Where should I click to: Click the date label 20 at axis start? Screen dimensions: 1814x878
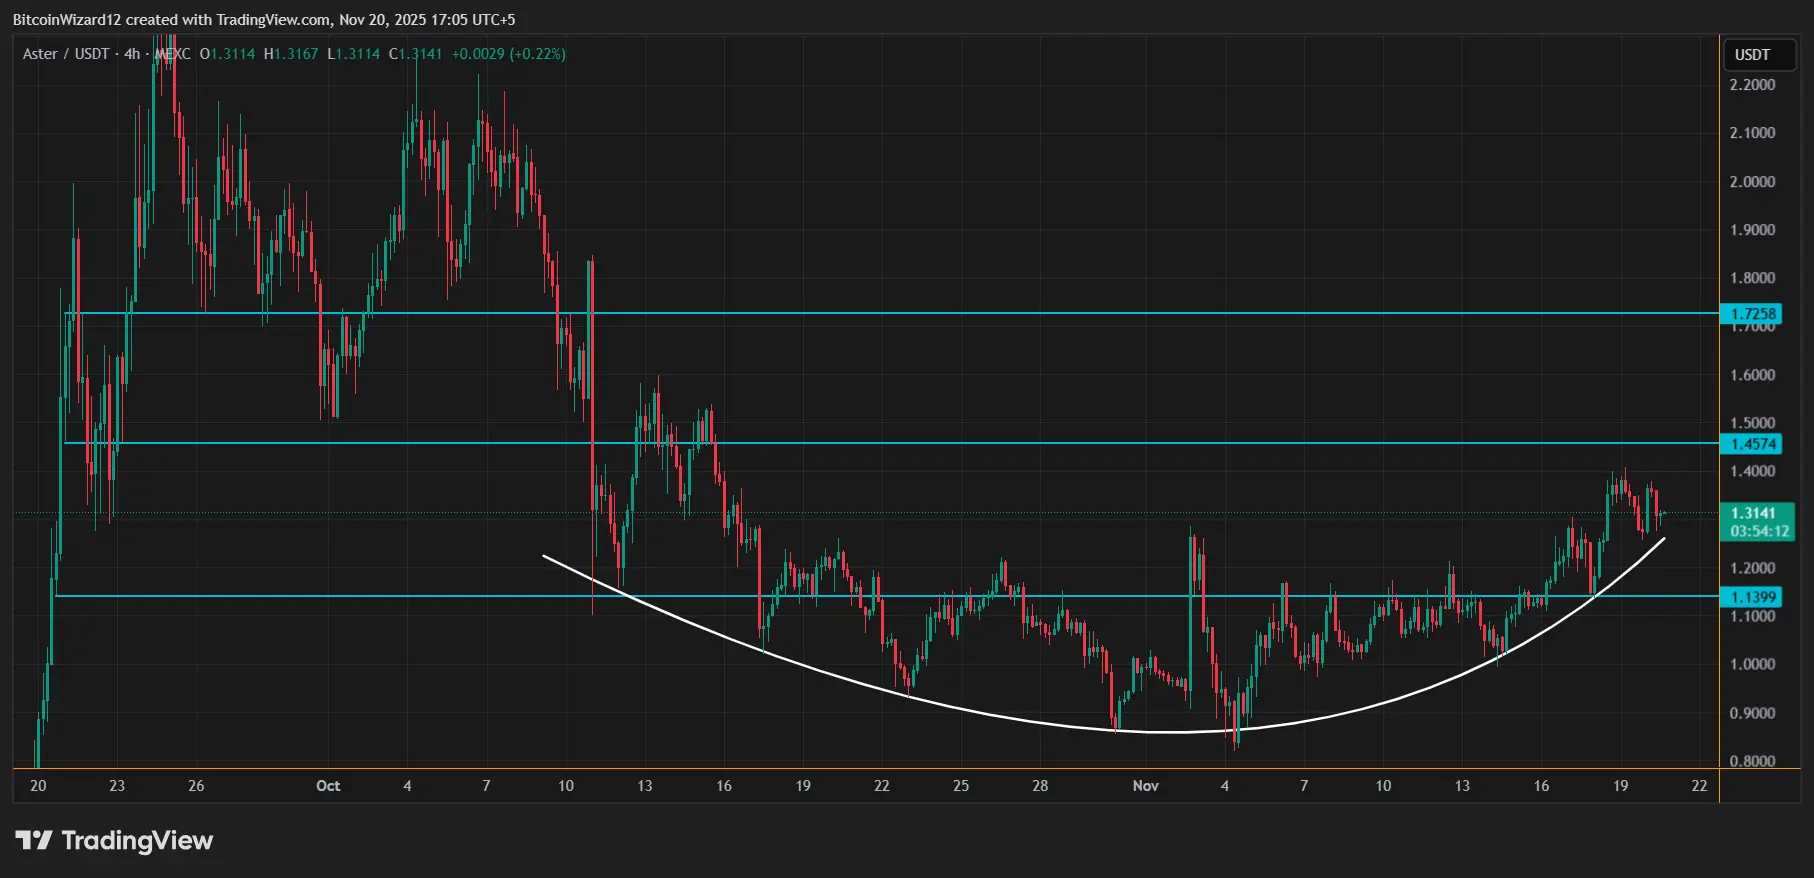(x=38, y=786)
